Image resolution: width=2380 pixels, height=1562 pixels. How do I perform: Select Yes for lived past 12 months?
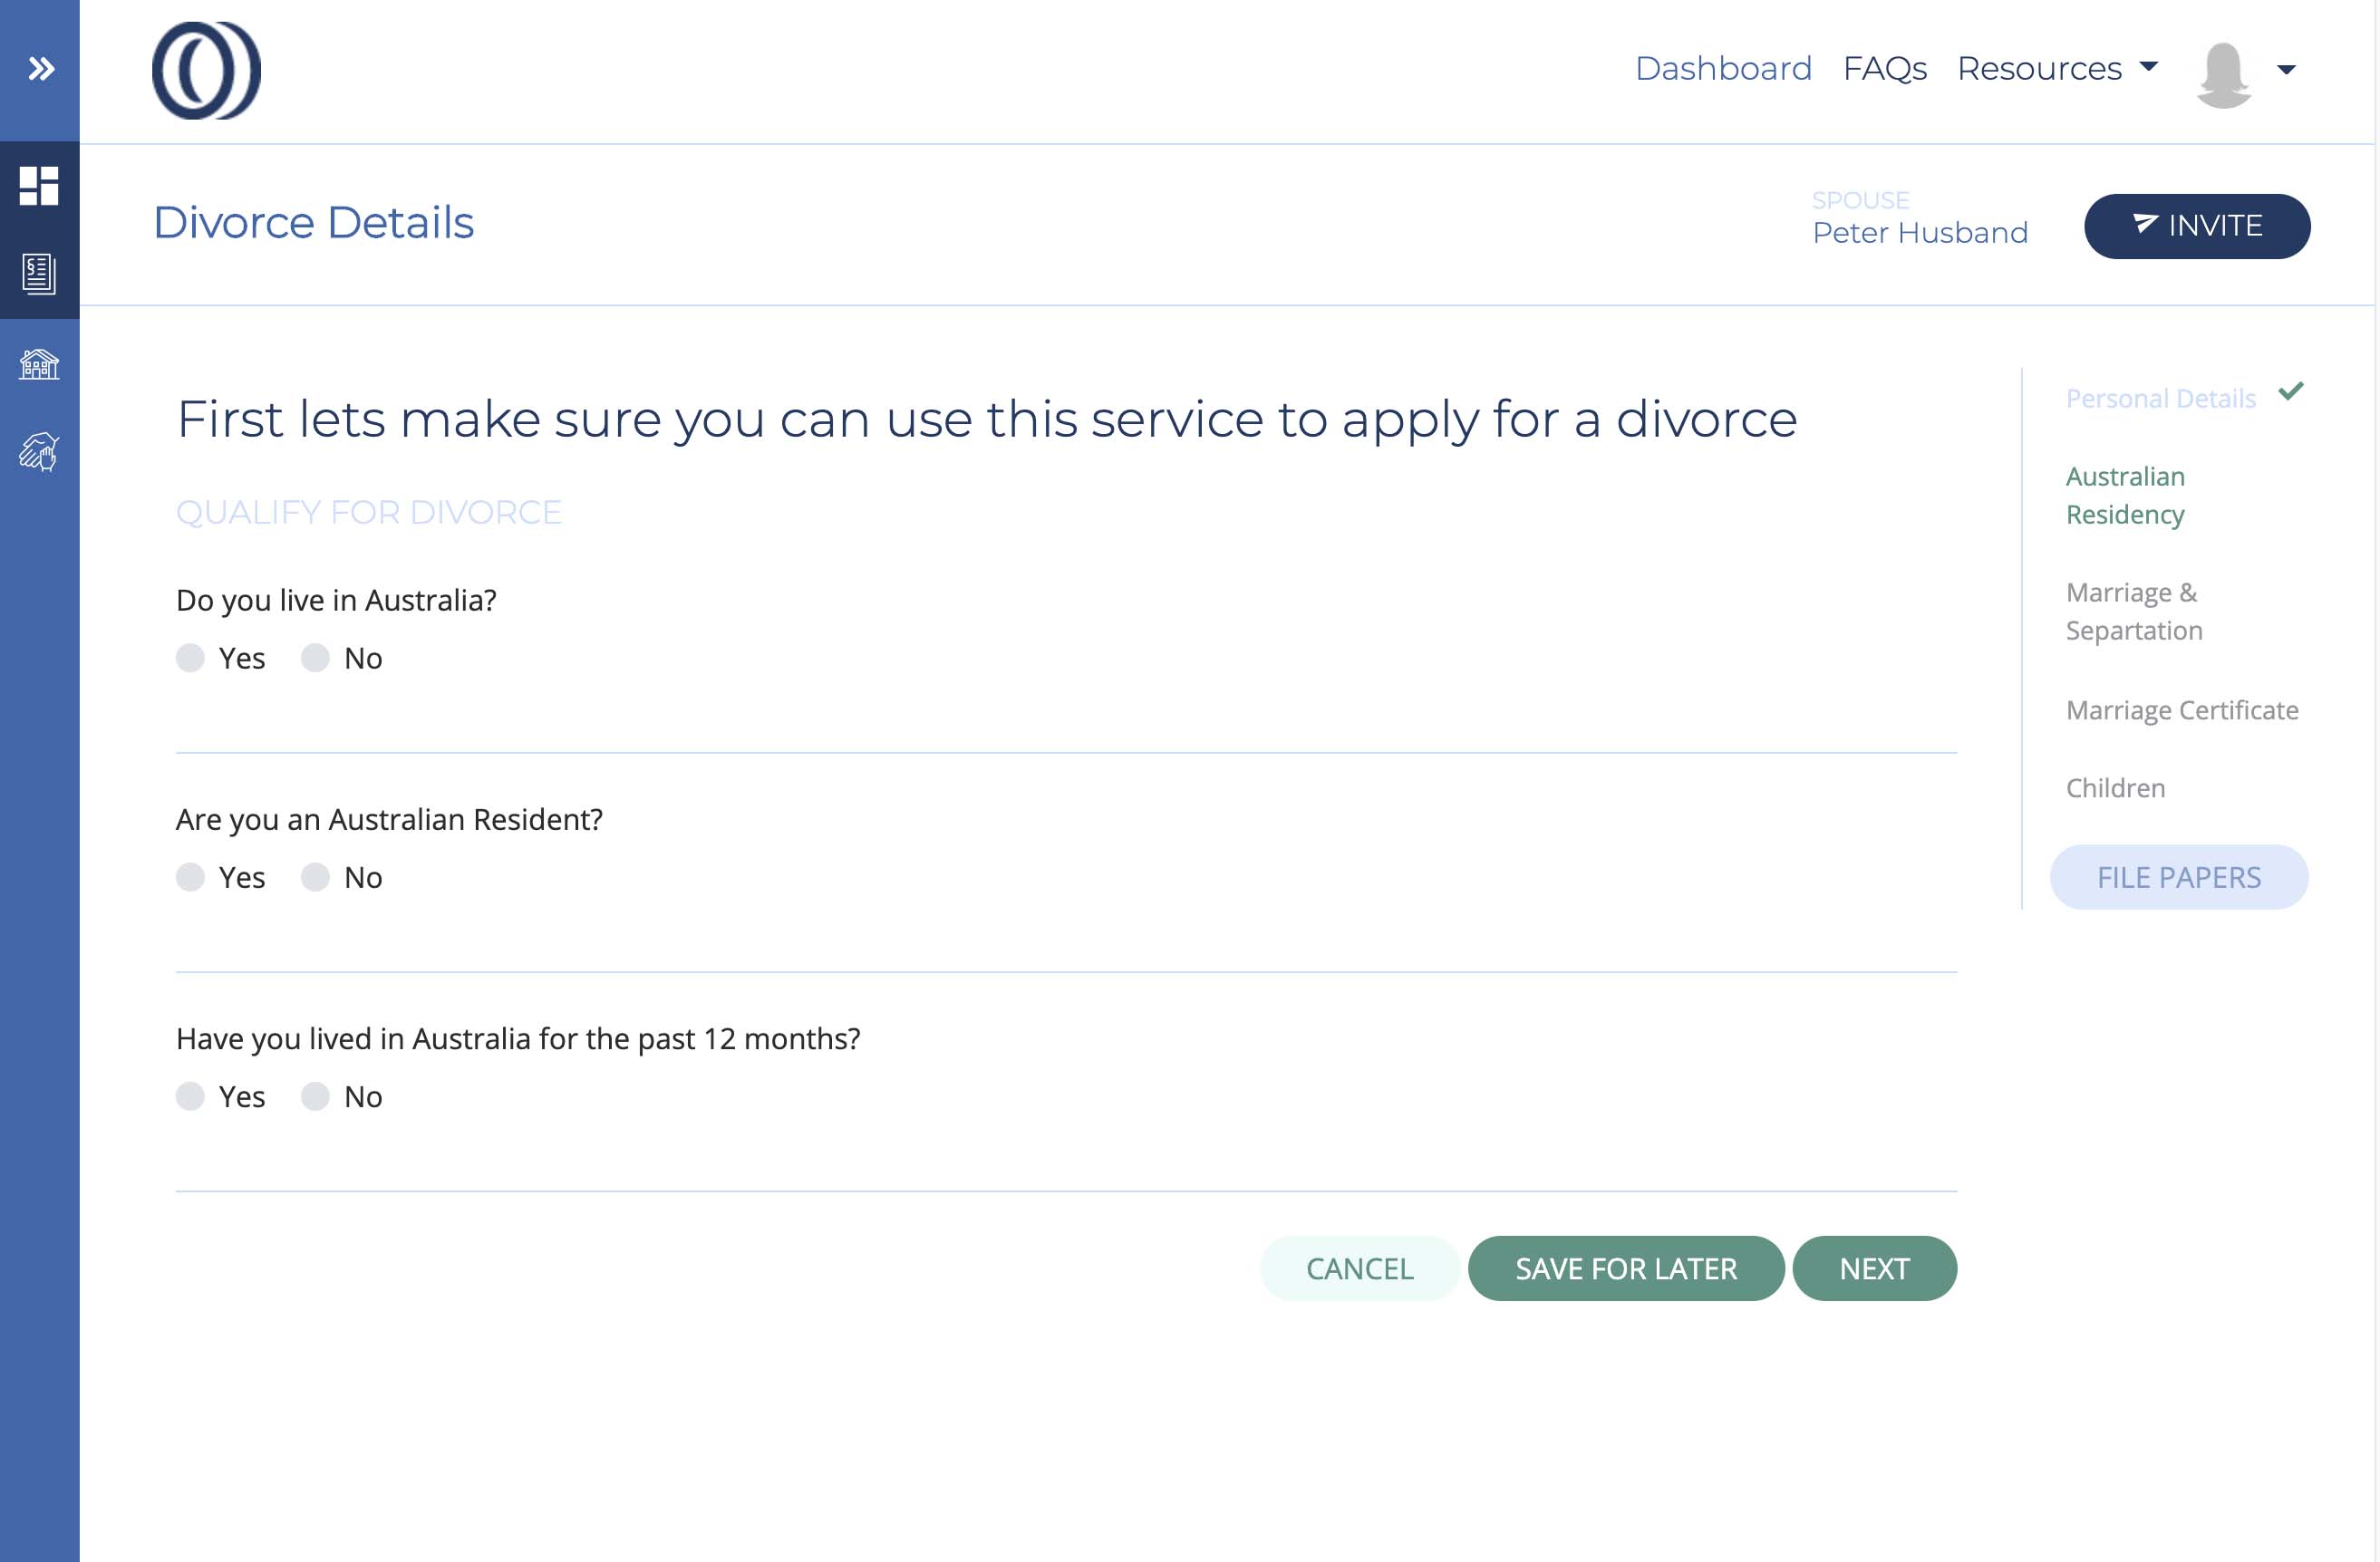point(190,1096)
